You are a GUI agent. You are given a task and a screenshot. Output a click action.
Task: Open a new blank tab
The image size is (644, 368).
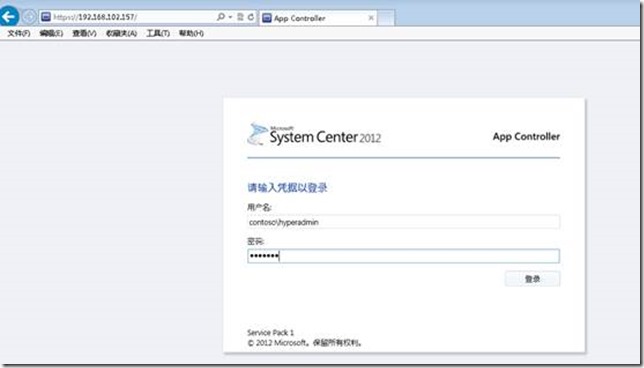pos(386,18)
